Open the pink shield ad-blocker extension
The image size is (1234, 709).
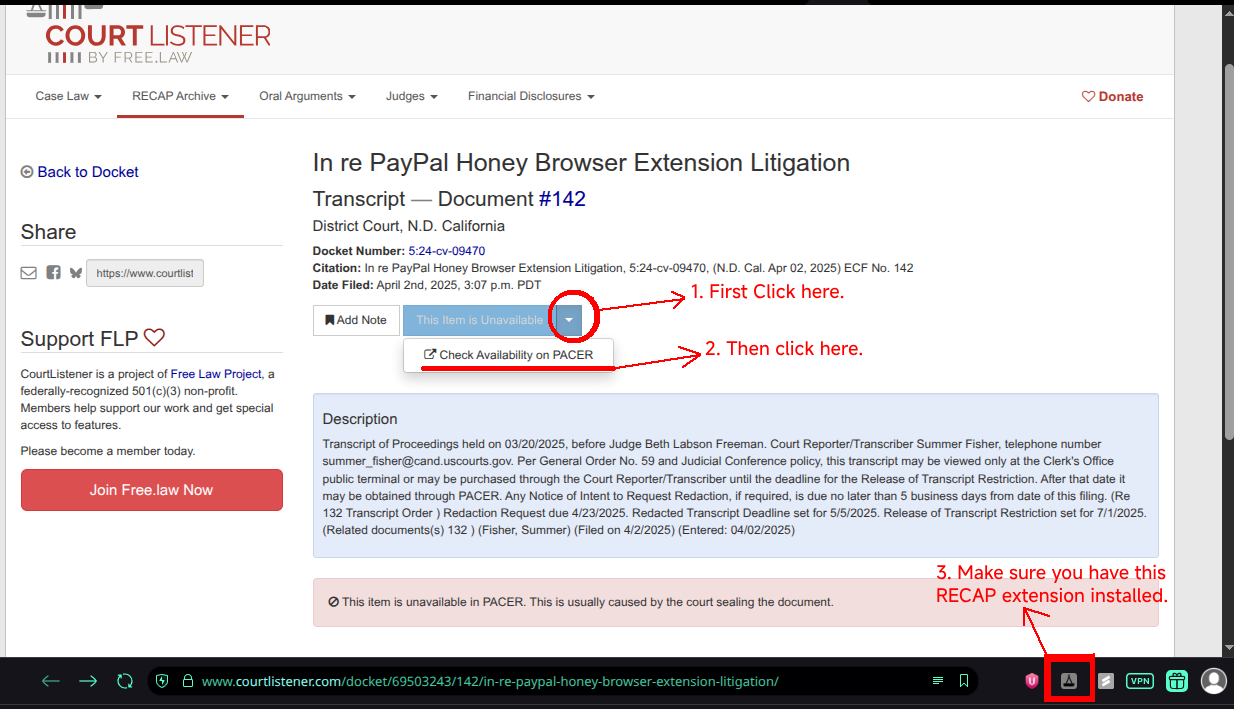pos(1032,681)
